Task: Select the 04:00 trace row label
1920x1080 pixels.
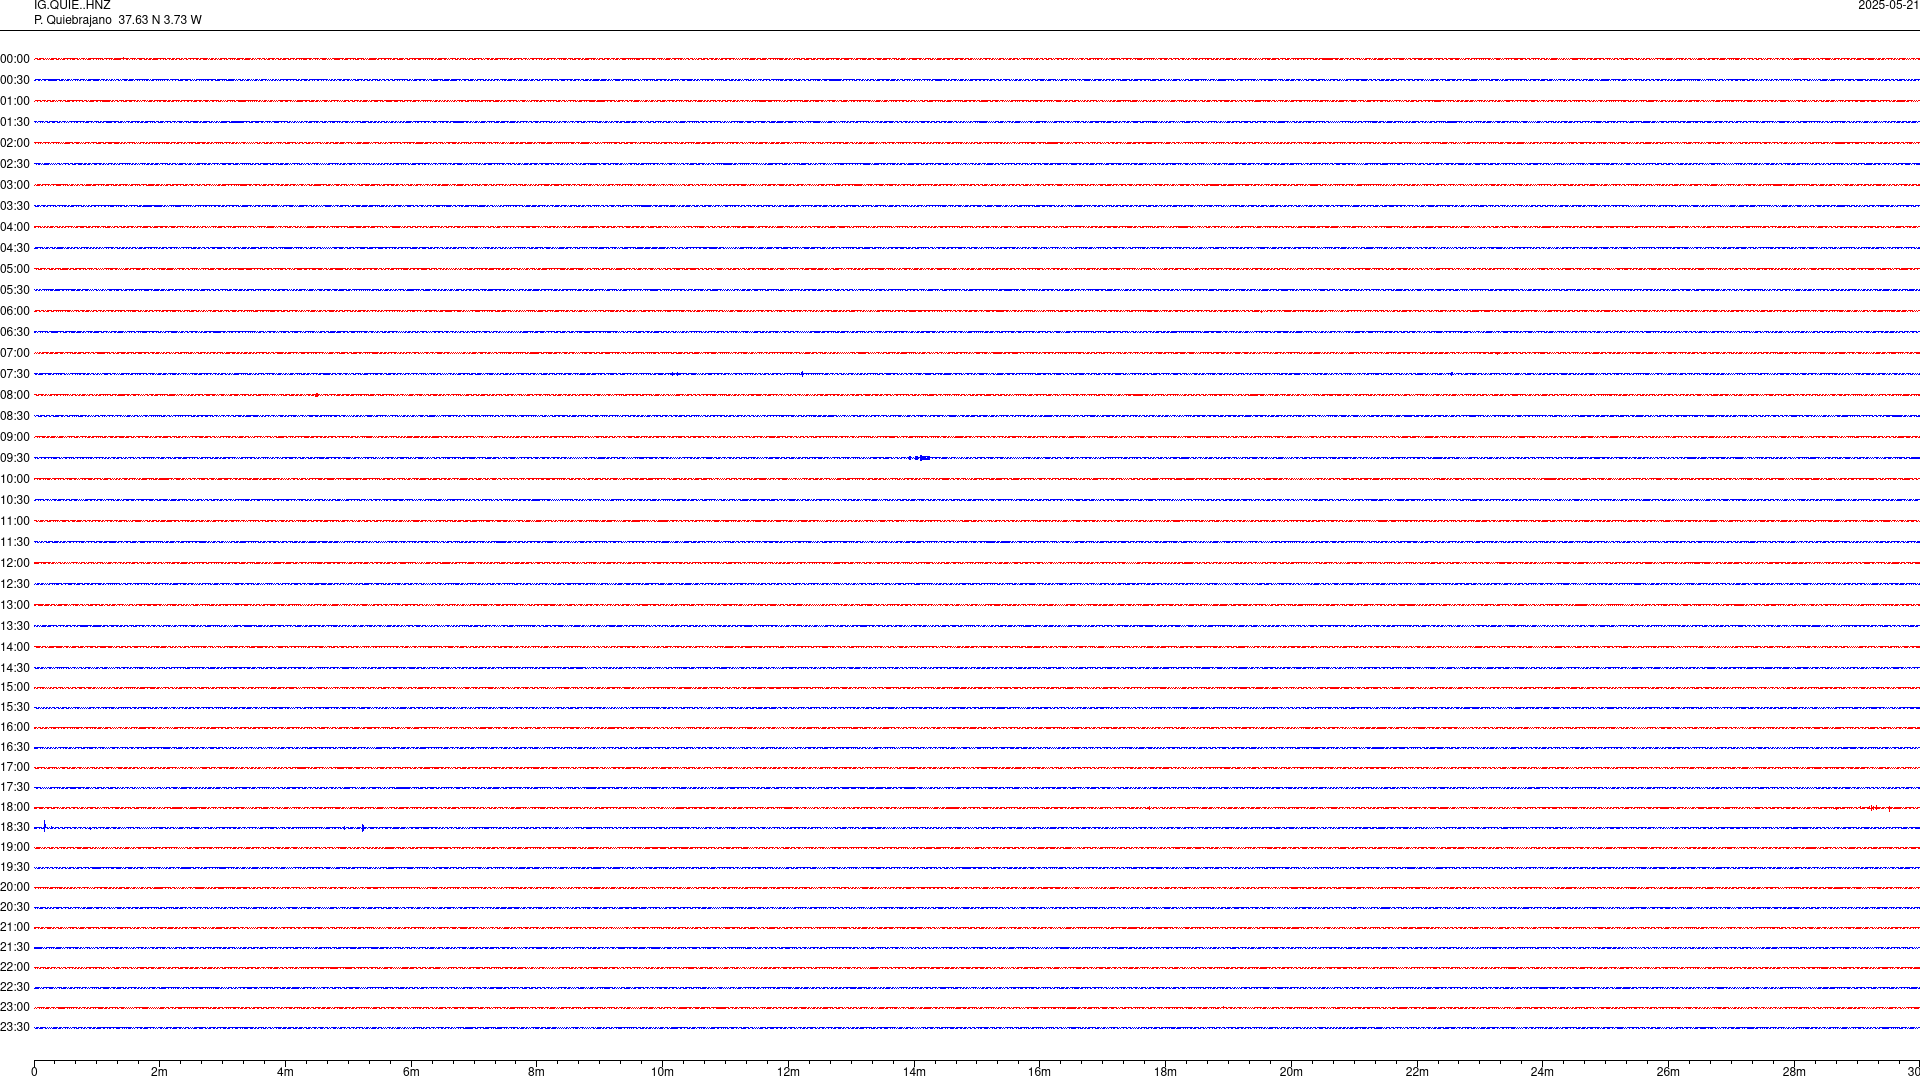Action: 15,227
